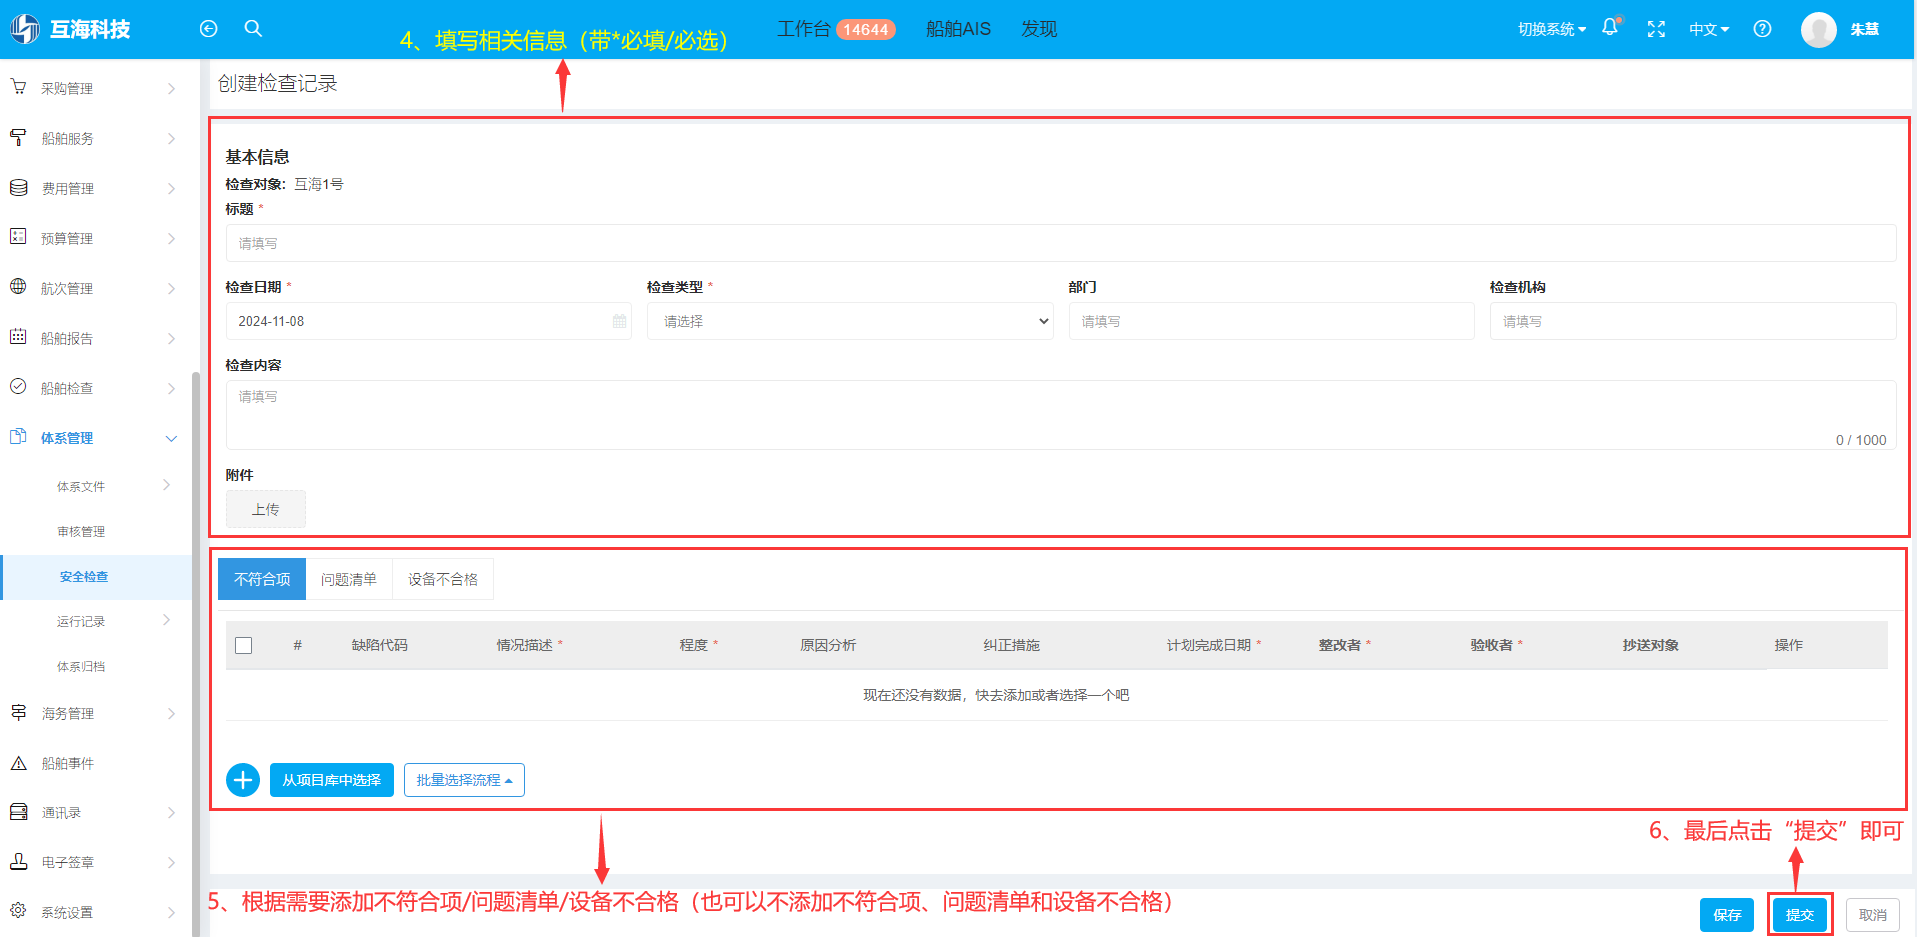
Task: Open the 切换系统 dropdown
Action: [x=1551, y=29]
